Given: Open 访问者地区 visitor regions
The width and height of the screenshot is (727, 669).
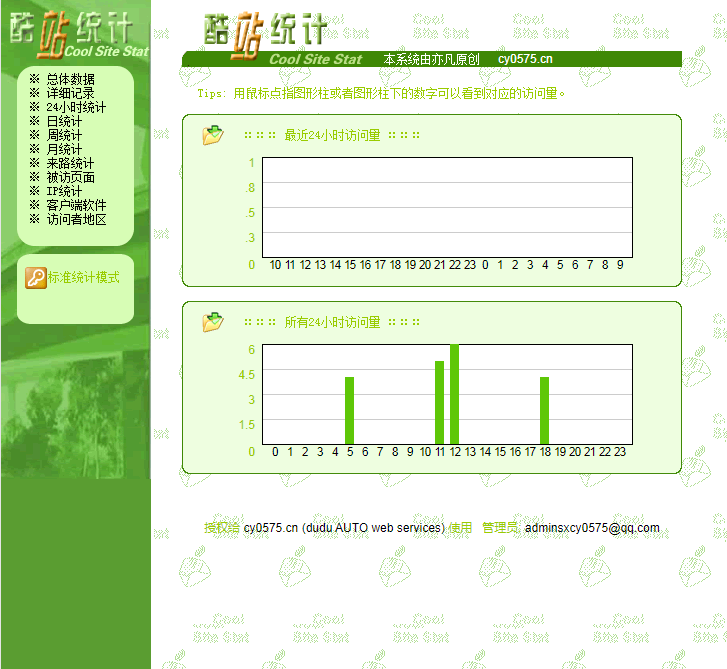Looking at the screenshot, I should (x=76, y=219).
